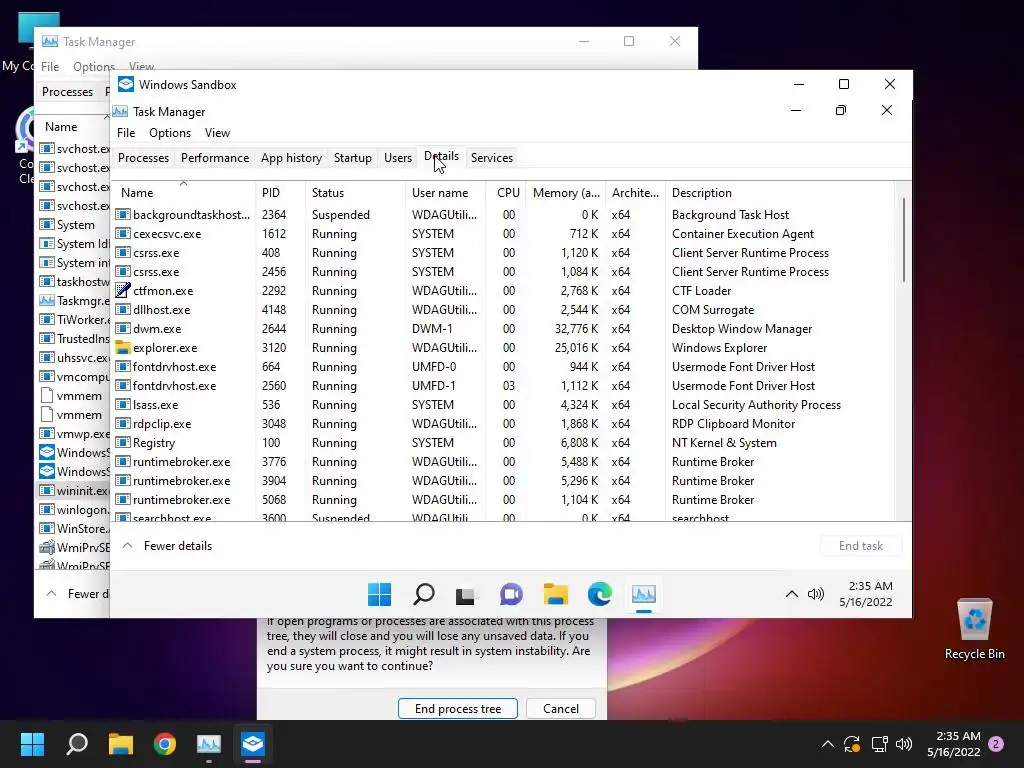Switch to host Task Manager taskbar icon
This screenshot has width=1024, height=768.
209,743
